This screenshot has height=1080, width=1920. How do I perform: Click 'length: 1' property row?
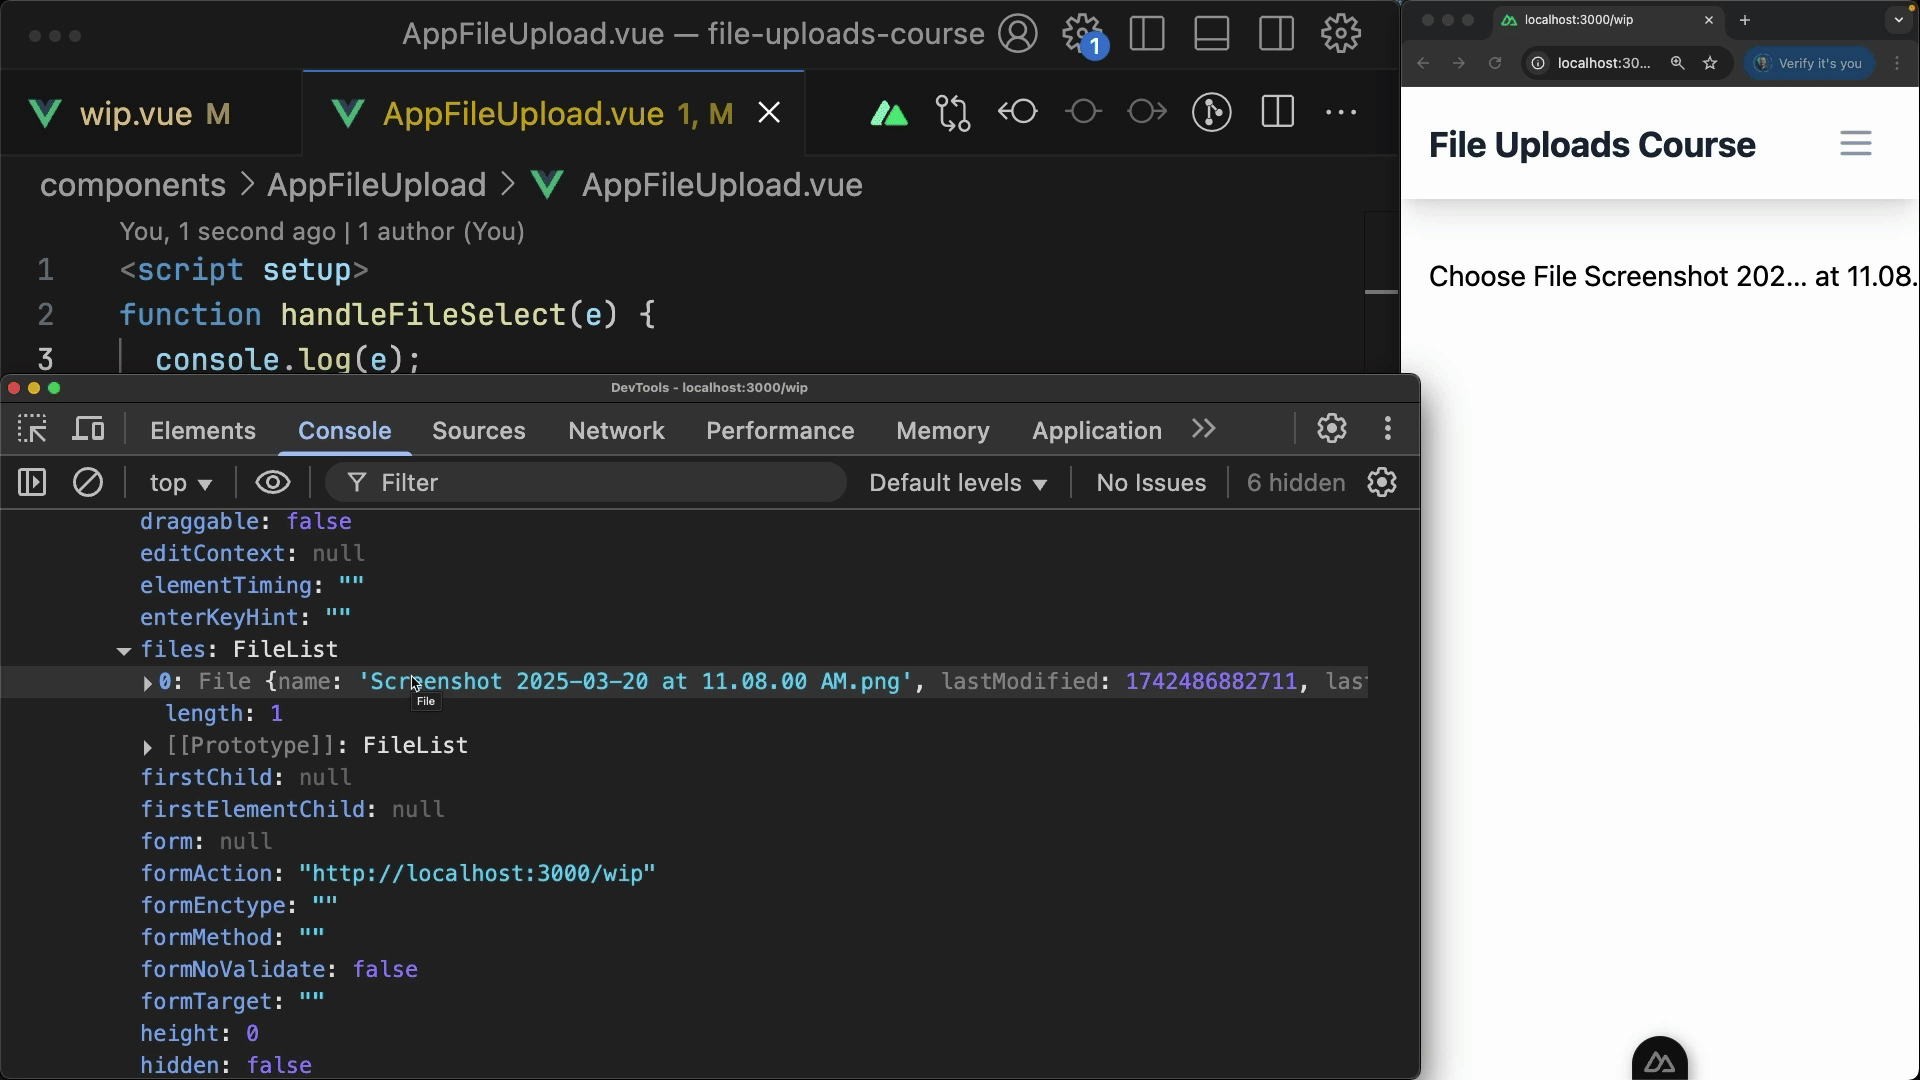pos(224,714)
